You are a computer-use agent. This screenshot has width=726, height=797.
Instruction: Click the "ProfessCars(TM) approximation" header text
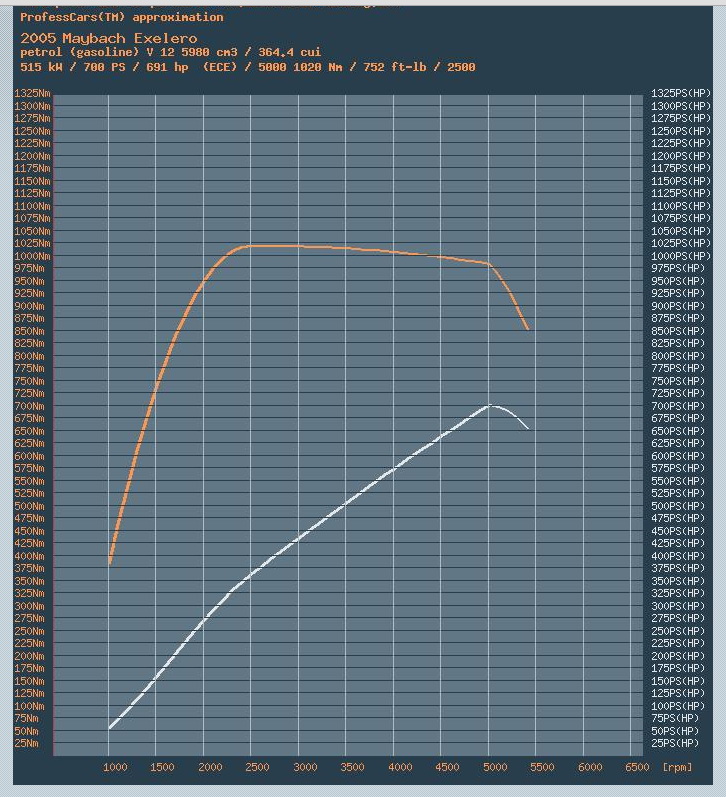click(122, 17)
